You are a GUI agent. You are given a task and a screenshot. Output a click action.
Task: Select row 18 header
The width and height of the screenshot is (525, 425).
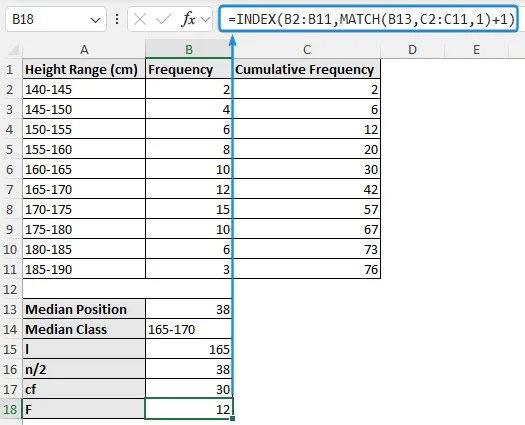pyautogui.click(x=10, y=409)
